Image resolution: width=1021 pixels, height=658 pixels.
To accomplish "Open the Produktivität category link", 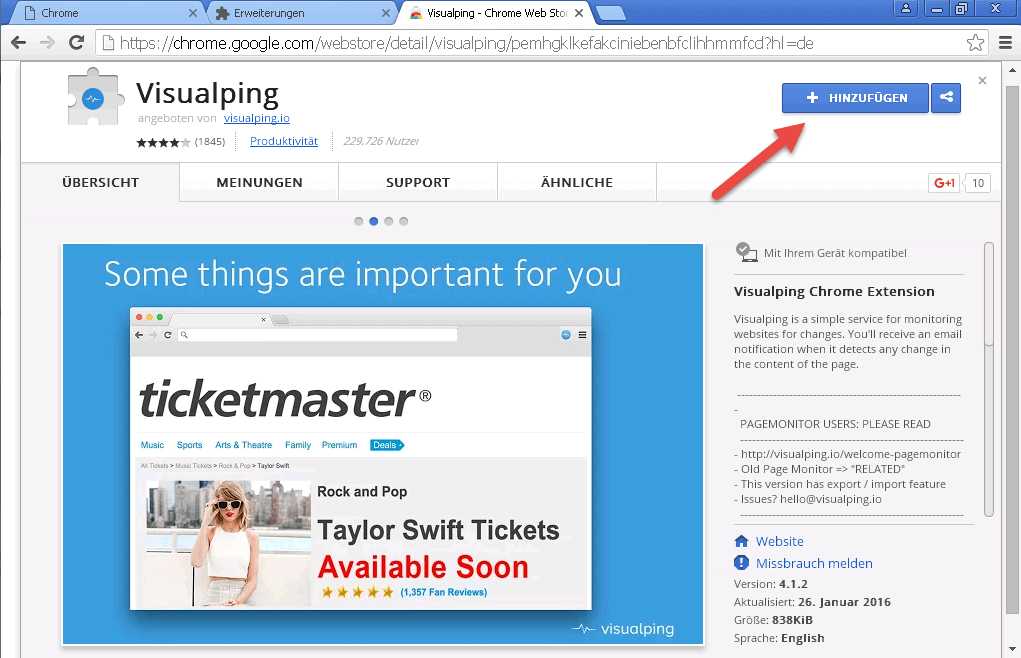I will pyautogui.click(x=284, y=141).
